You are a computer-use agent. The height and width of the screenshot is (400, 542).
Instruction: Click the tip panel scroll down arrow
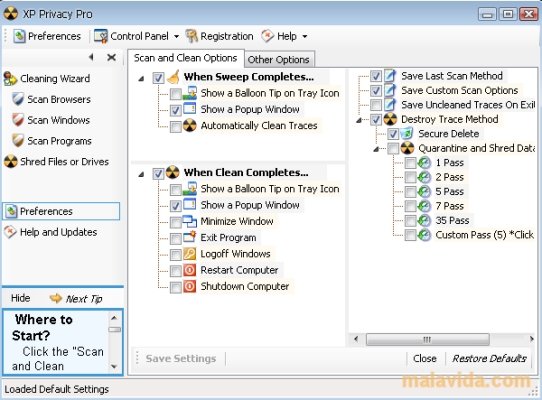114,366
